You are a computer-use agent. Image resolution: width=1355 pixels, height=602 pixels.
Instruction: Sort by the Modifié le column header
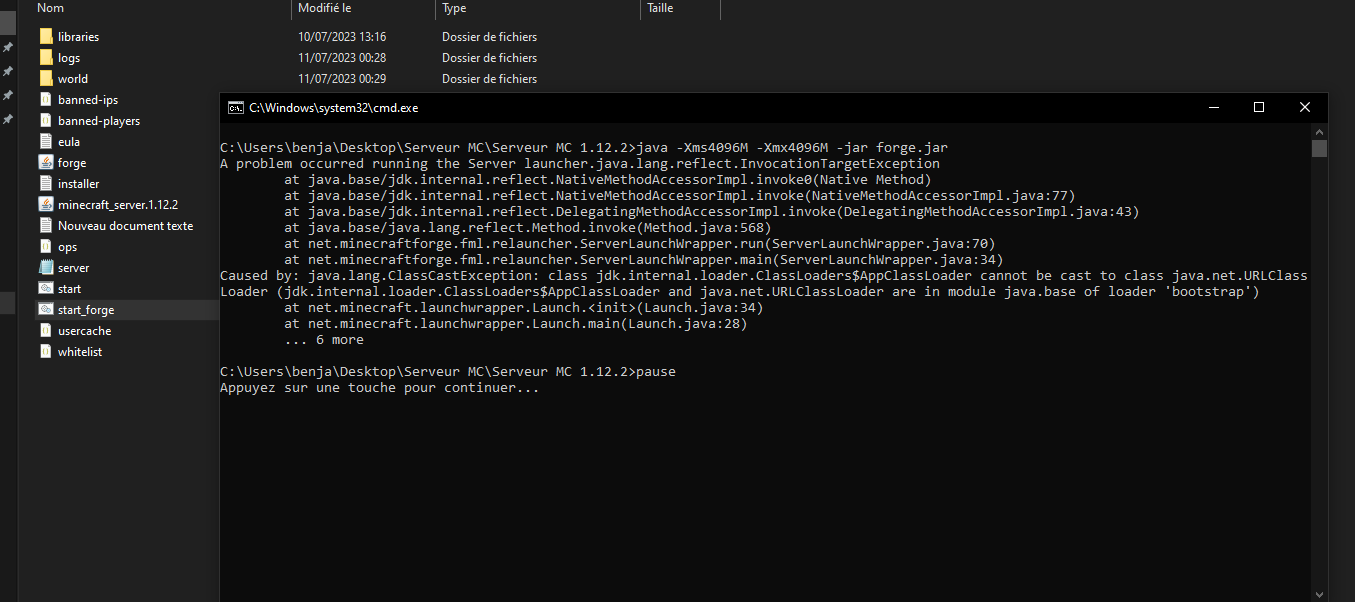pos(324,8)
